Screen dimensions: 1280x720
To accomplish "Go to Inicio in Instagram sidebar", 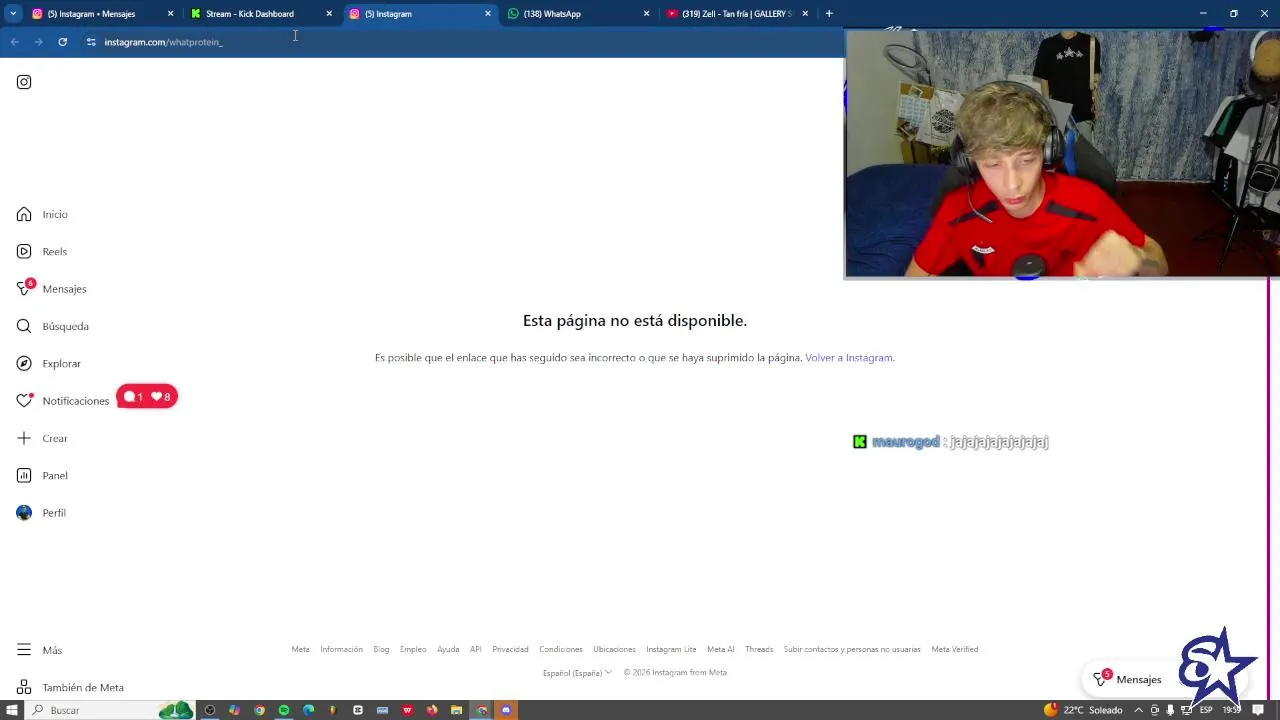I will (42, 214).
